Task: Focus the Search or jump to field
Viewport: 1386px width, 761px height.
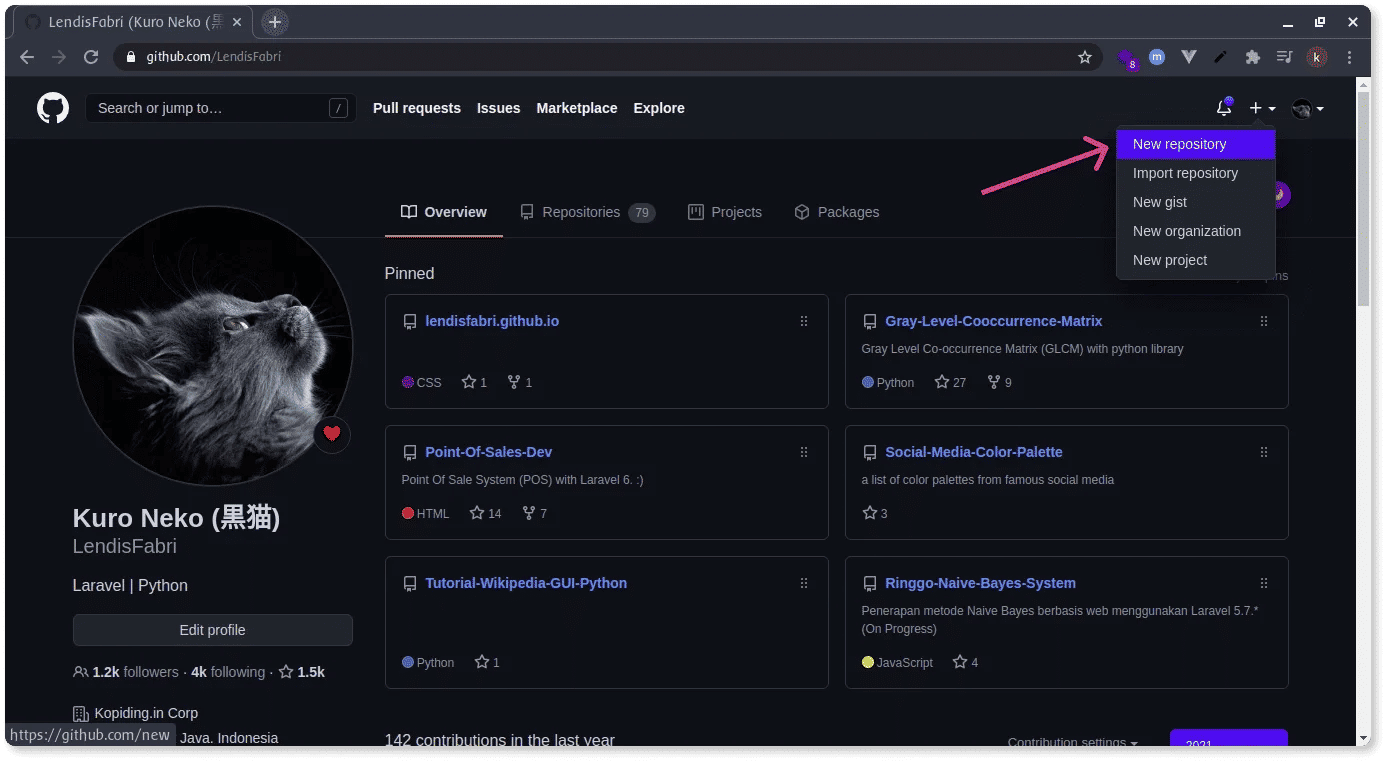Action: pyautogui.click(x=221, y=108)
